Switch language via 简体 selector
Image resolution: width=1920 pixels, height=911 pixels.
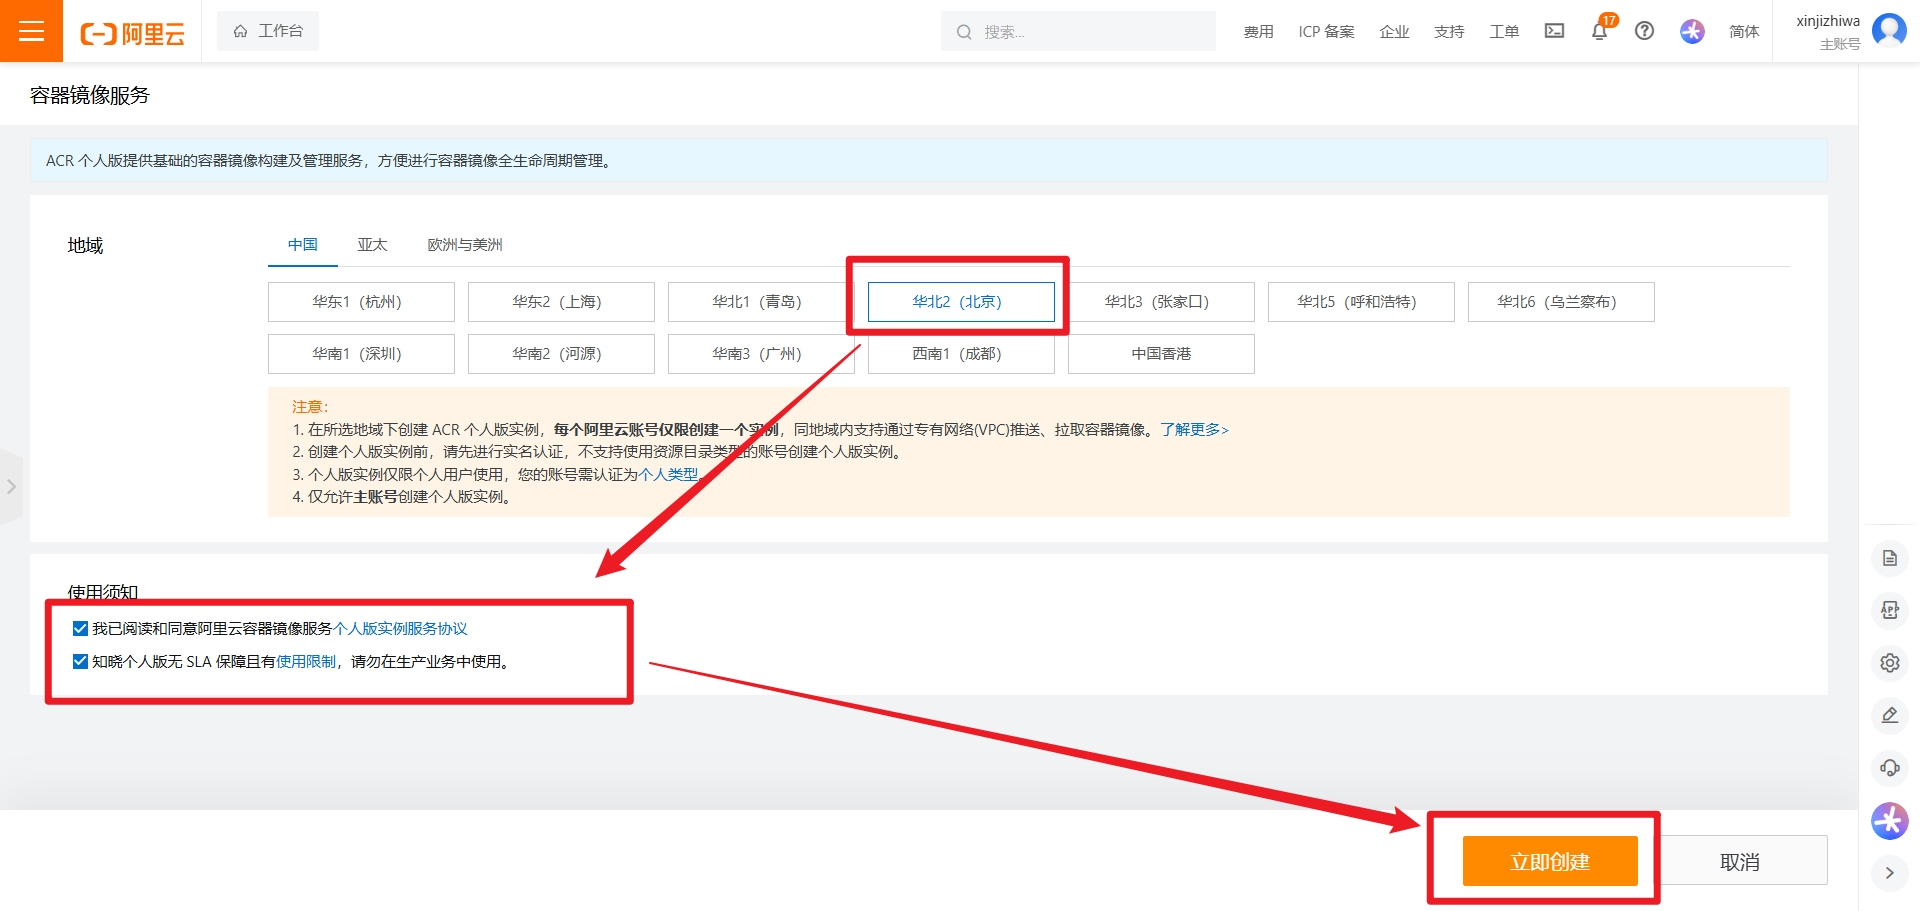(x=1744, y=32)
